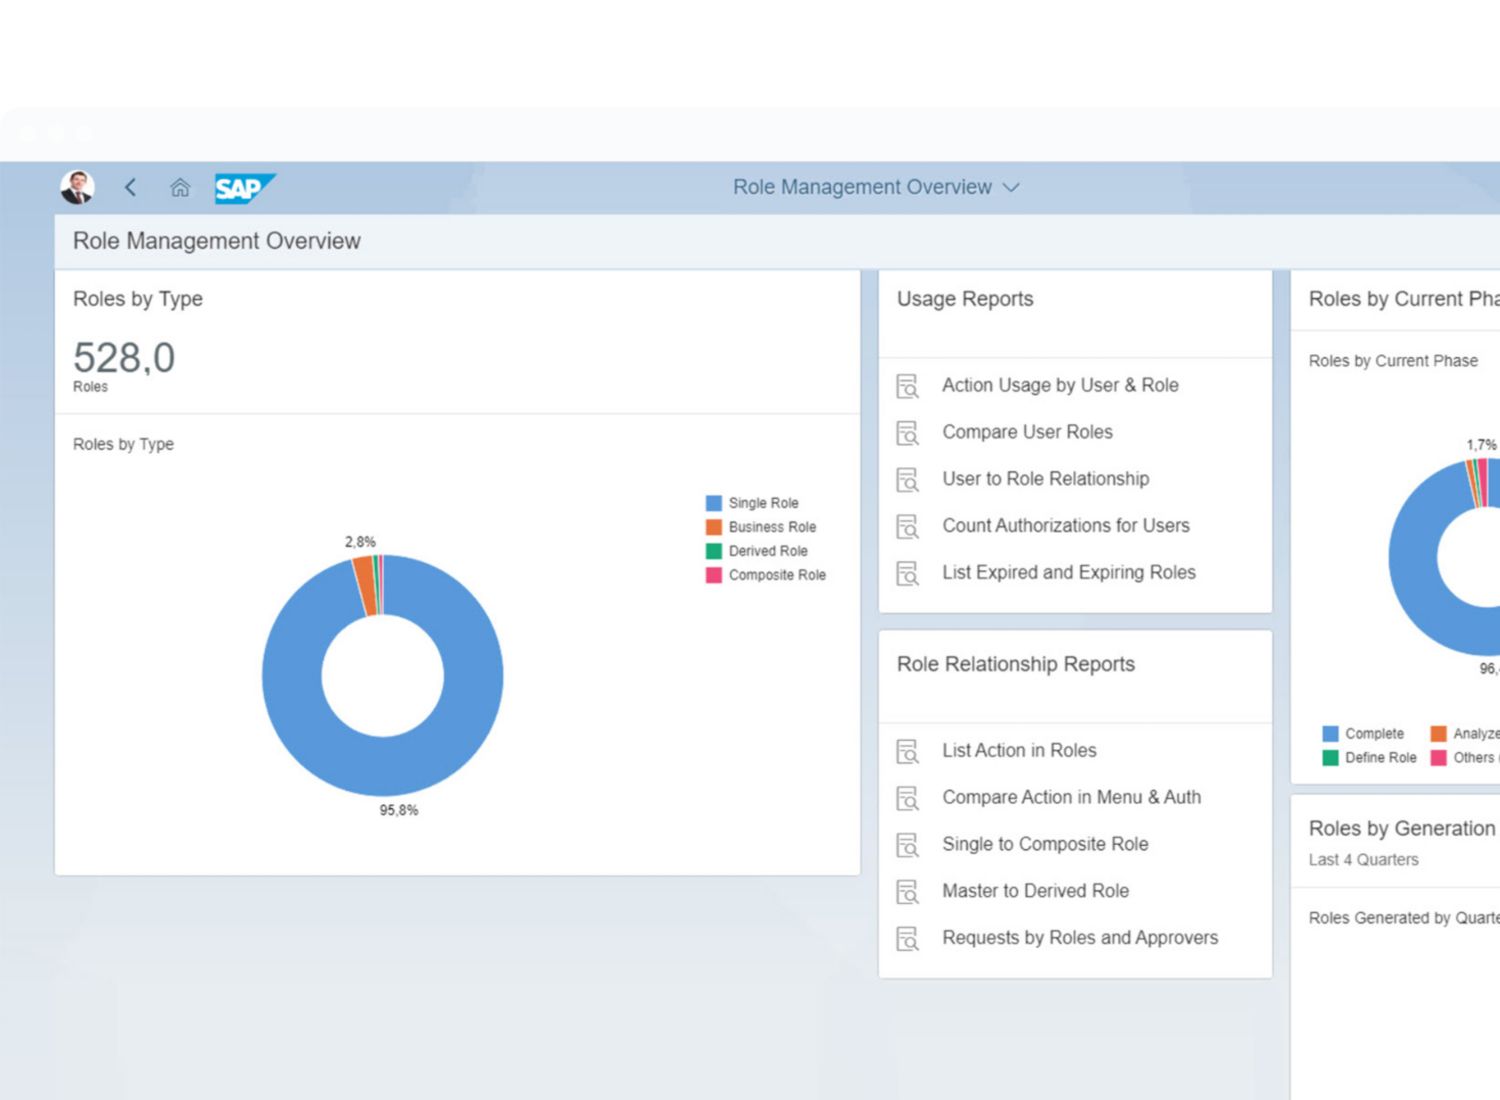Open the Roles by Generation card header
Screen dimensions: 1500x1100
click(x=1401, y=828)
